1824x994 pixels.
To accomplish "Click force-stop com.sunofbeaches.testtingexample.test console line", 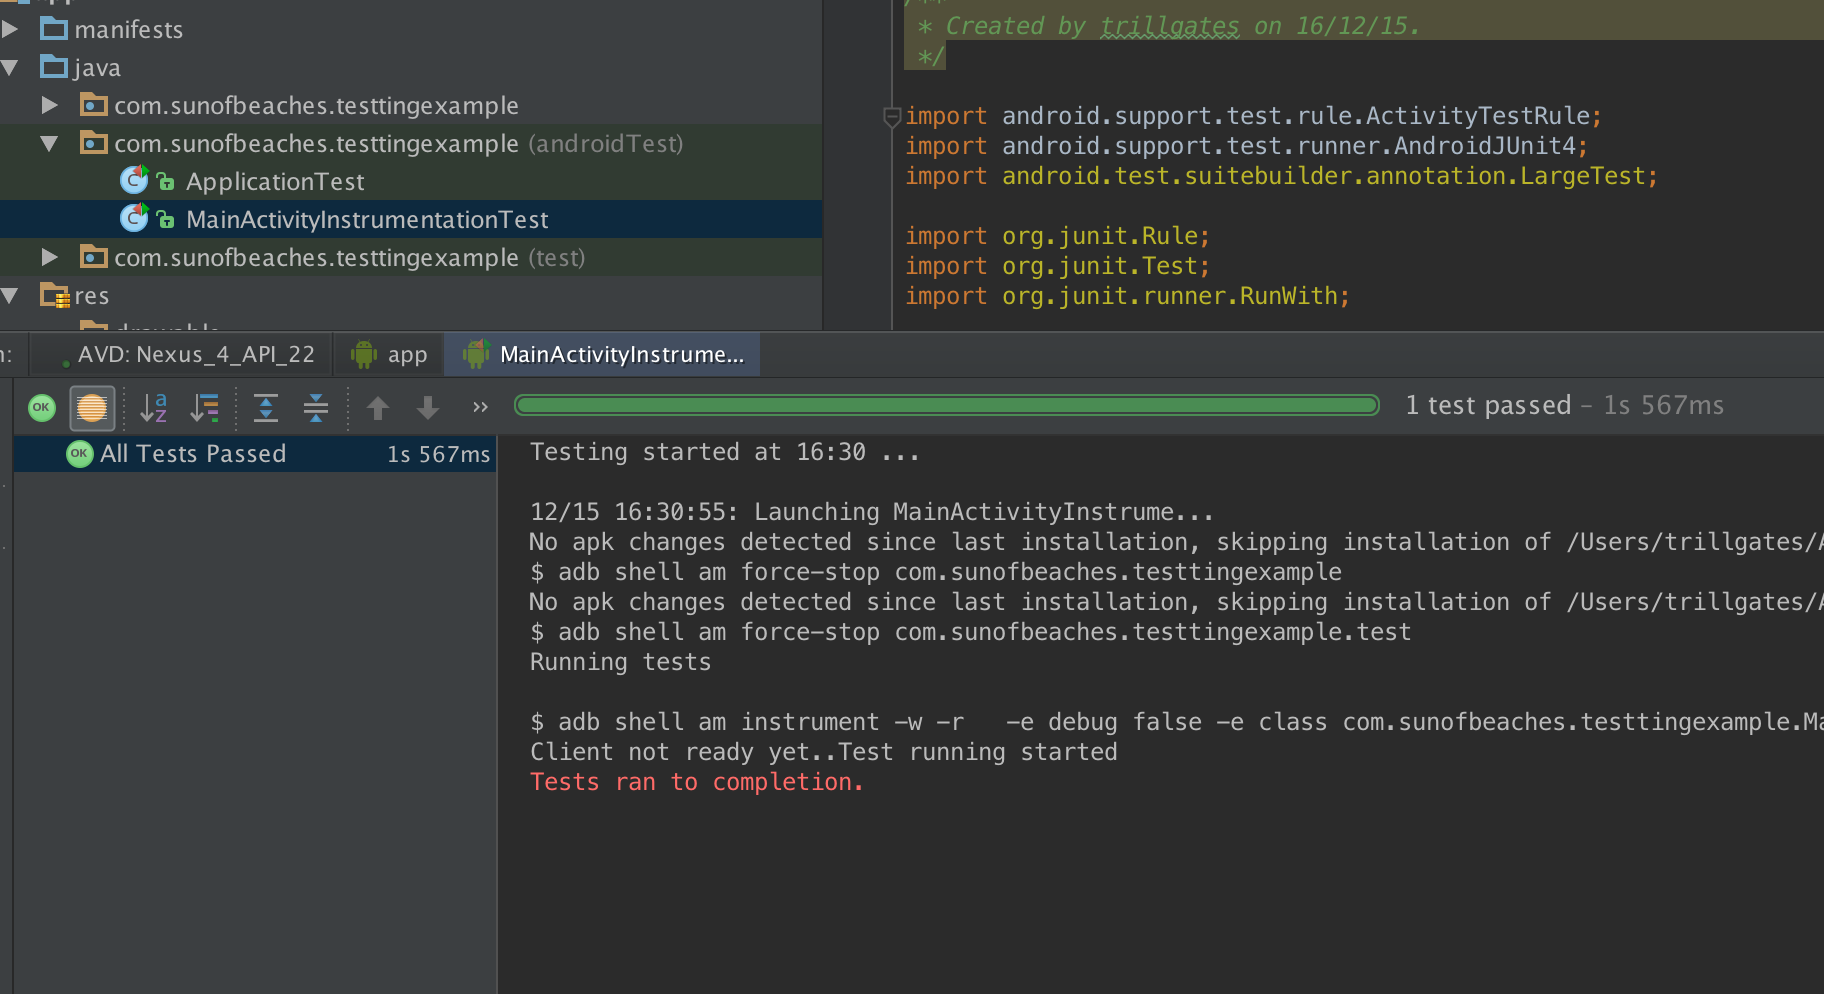I will point(970,632).
